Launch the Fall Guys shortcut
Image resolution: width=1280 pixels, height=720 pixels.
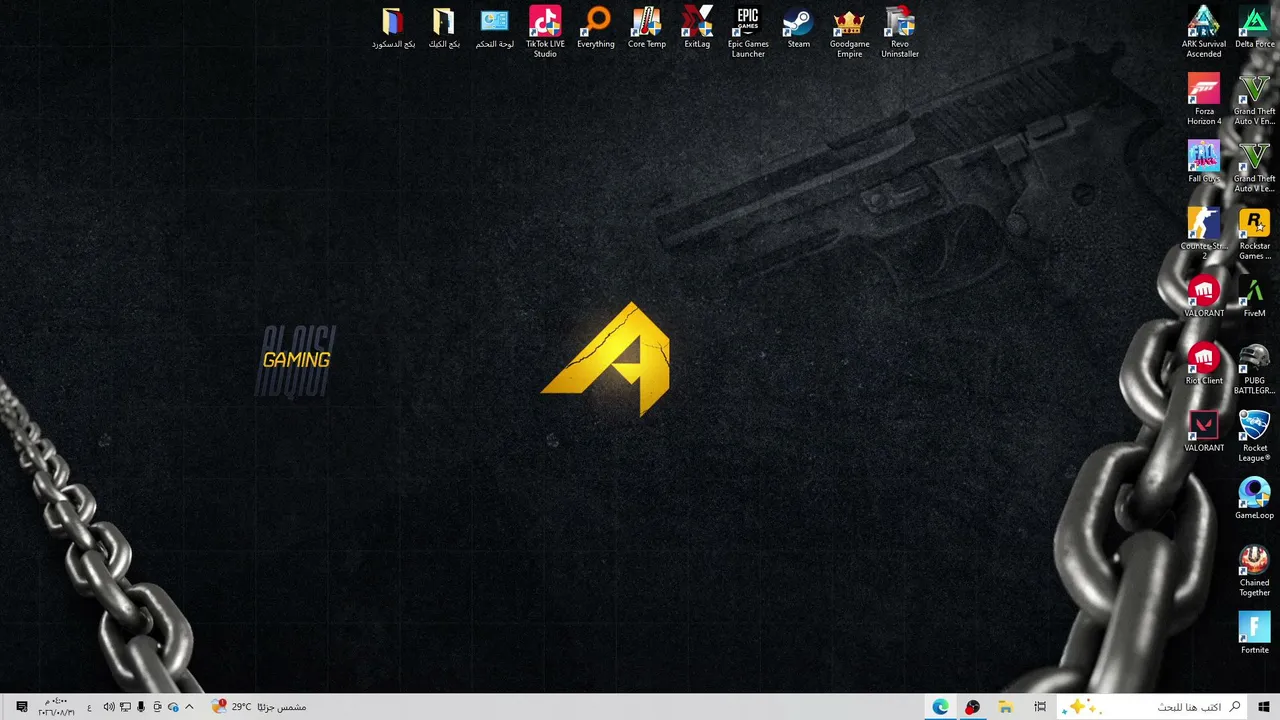(1204, 162)
